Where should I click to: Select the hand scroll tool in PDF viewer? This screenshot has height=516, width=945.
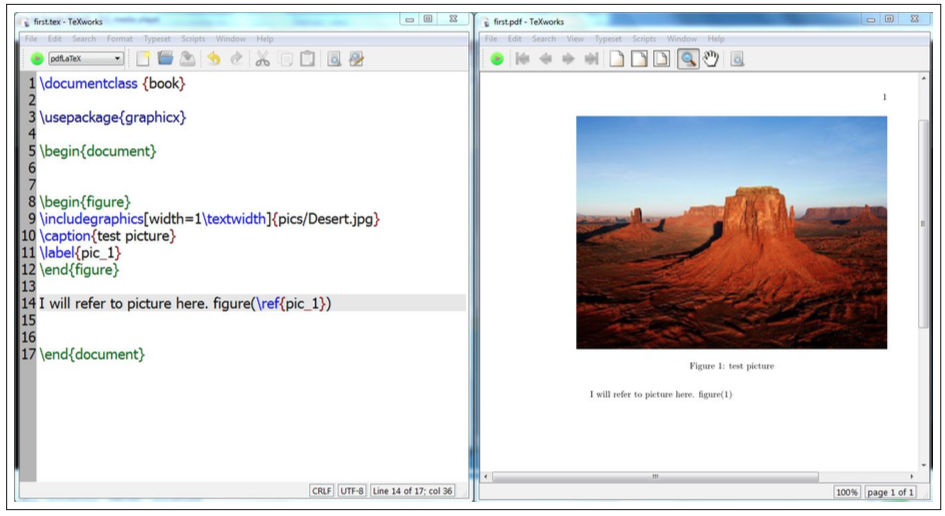711,58
